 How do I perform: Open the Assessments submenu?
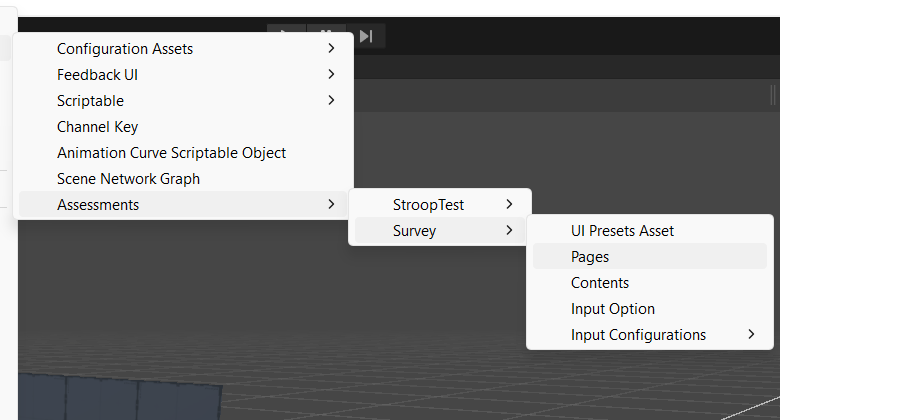click(183, 204)
